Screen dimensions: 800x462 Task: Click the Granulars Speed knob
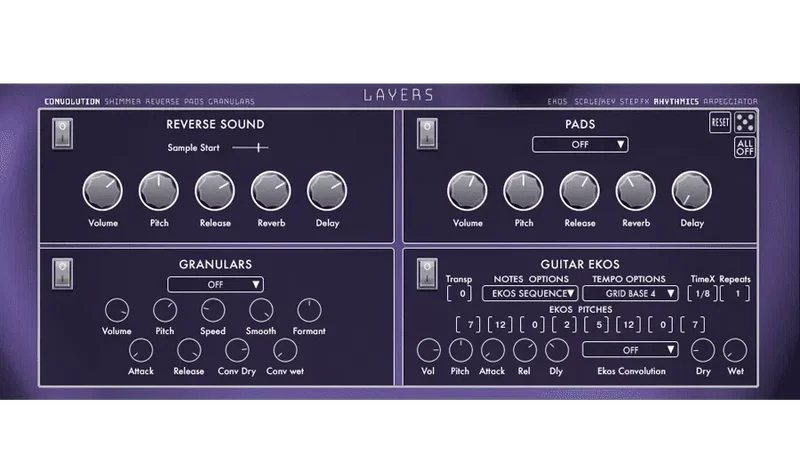pyautogui.click(x=213, y=311)
